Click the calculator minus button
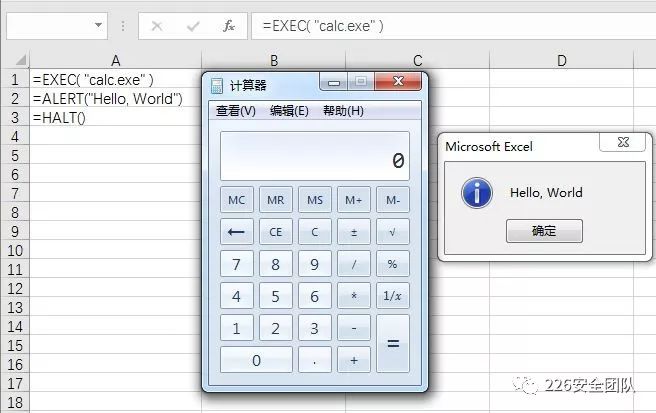The image size is (656, 413). [354, 328]
